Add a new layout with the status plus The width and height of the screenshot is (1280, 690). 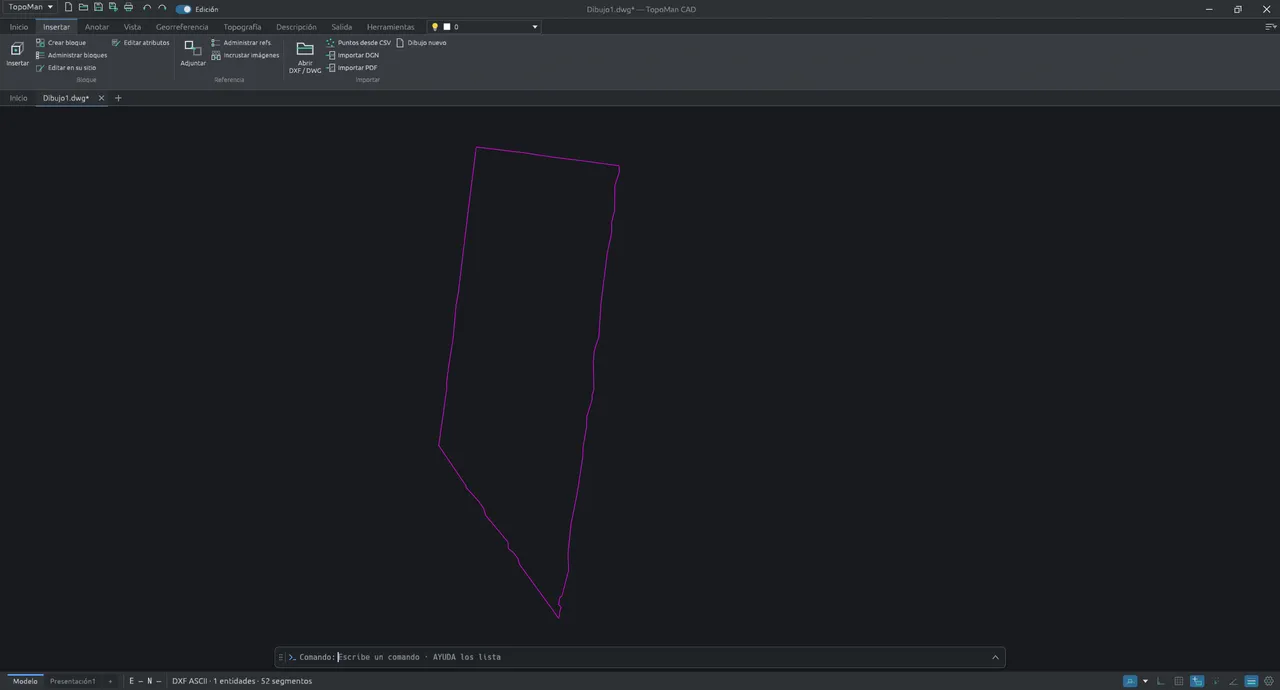click(110, 681)
